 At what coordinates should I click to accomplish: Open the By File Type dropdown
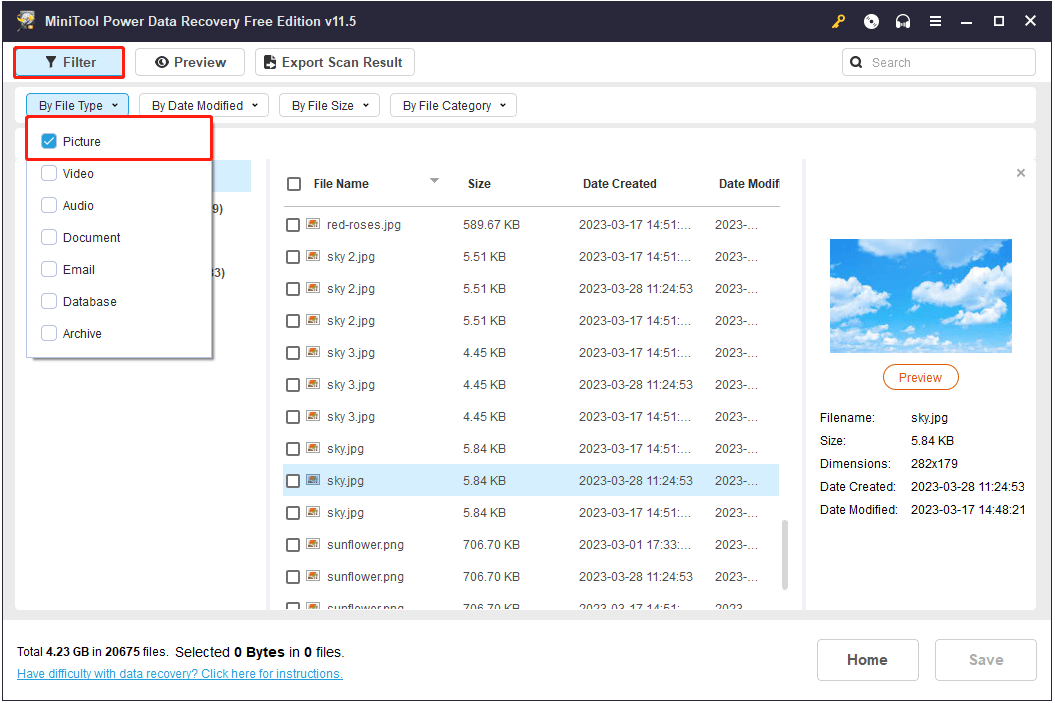click(77, 106)
